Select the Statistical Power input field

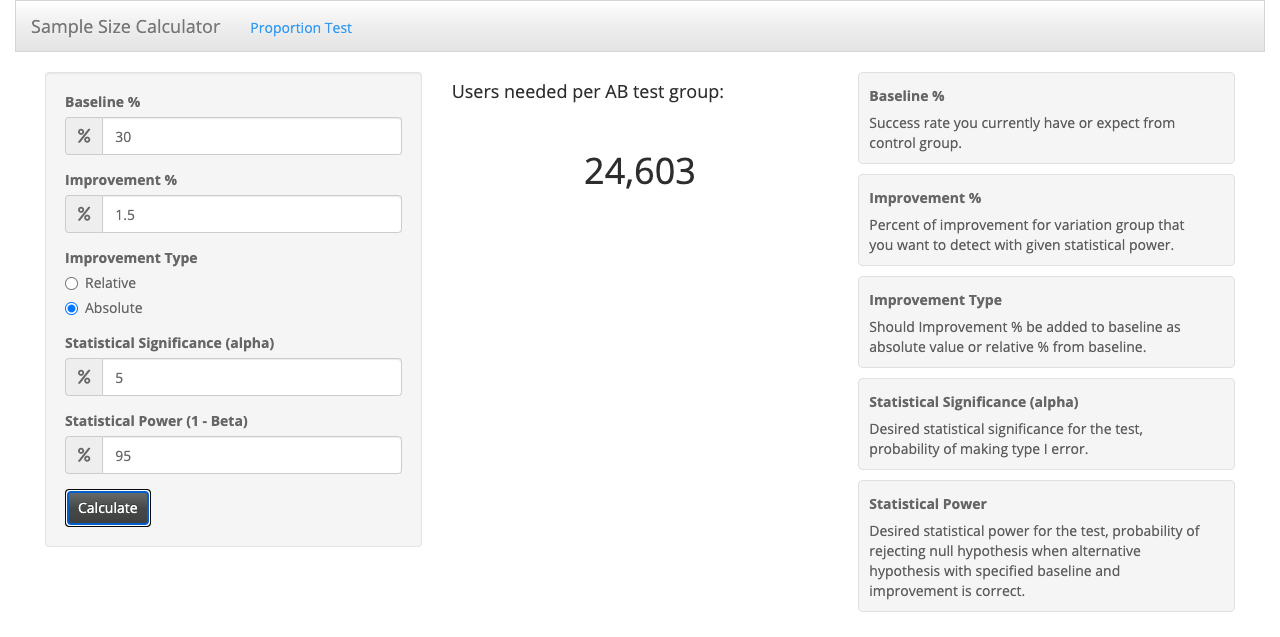(x=250, y=455)
